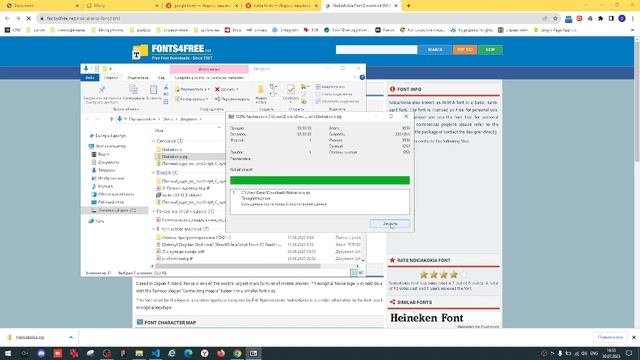Open the download item menu chevron
The width and height of the screenshot is (640, 360).
(71, 338)
